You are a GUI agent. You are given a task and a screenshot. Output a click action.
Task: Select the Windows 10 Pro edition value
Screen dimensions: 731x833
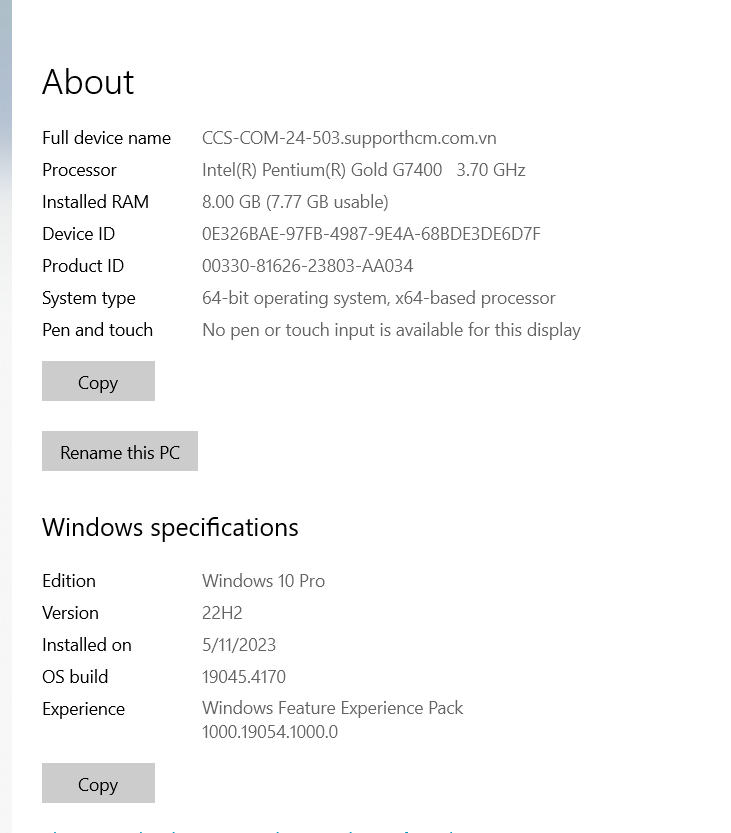[x=263, y=581]
